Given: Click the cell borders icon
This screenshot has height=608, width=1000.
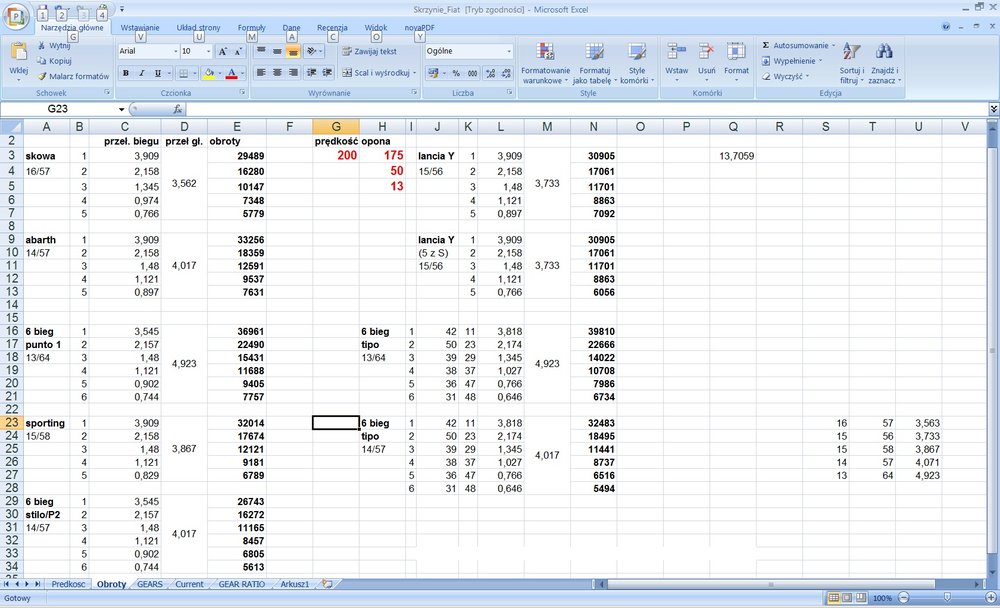Looking at the screenshot, I should click(184, 73).
